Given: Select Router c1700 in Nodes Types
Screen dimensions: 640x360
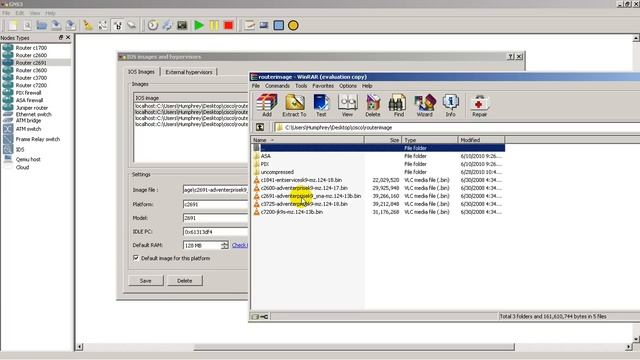Looking at the screenshot, I should (x=31, y=48).
